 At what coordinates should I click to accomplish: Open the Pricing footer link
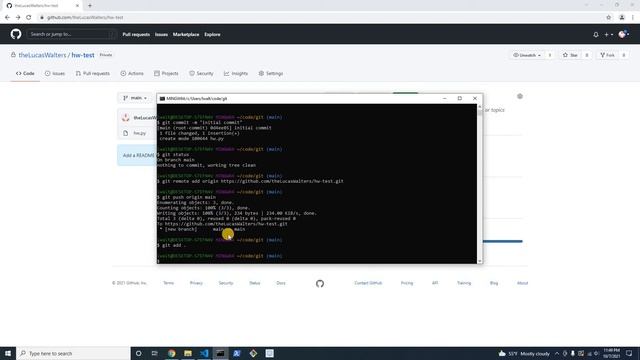tap(407, 283)
